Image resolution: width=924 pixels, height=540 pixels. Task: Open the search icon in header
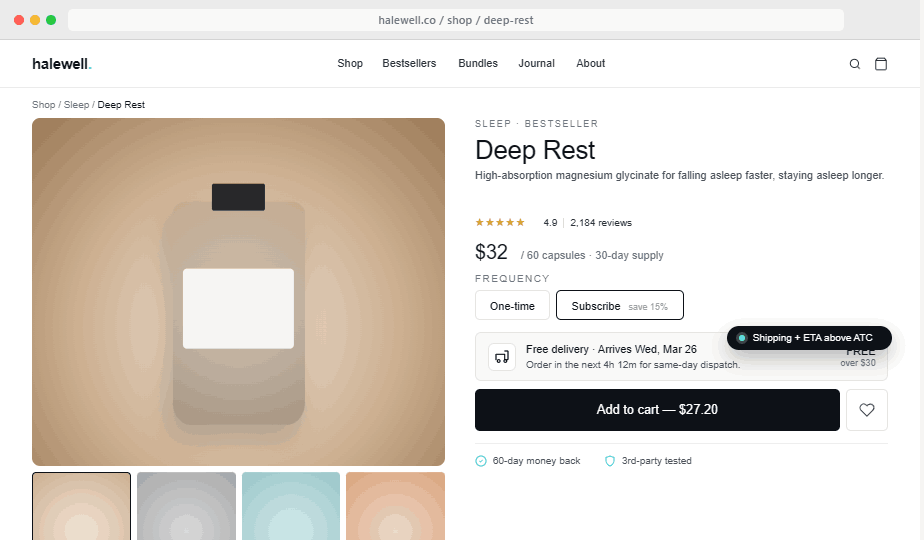click(x=854, y=64)
